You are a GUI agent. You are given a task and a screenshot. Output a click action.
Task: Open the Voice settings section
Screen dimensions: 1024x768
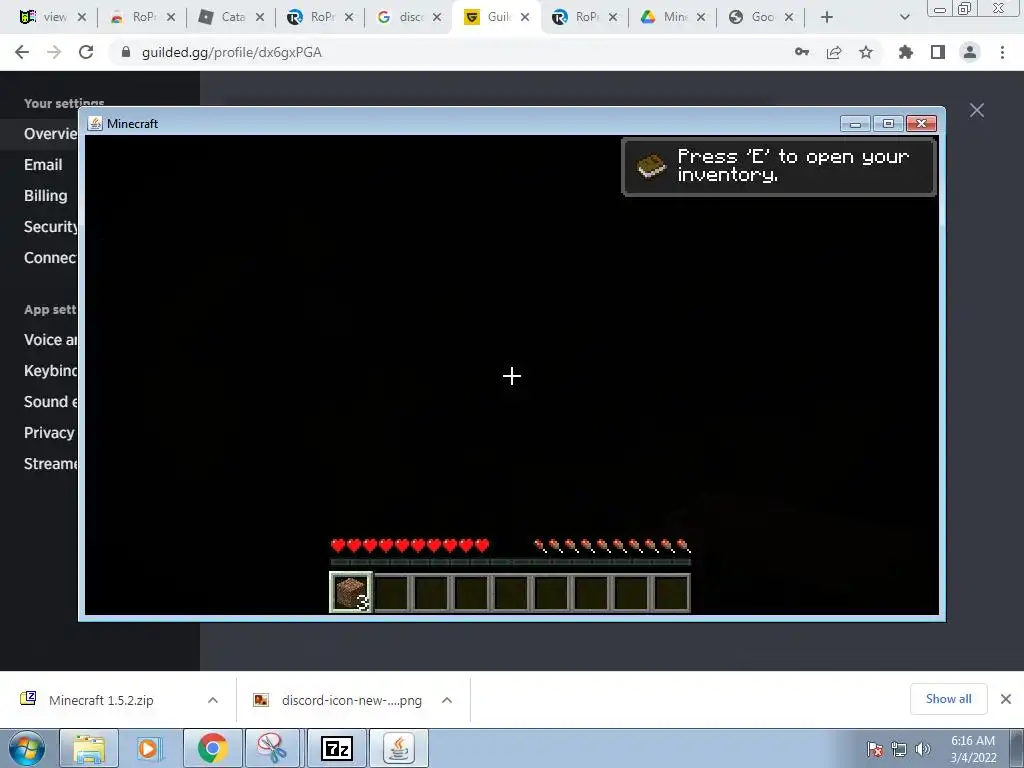coord(50,340)
